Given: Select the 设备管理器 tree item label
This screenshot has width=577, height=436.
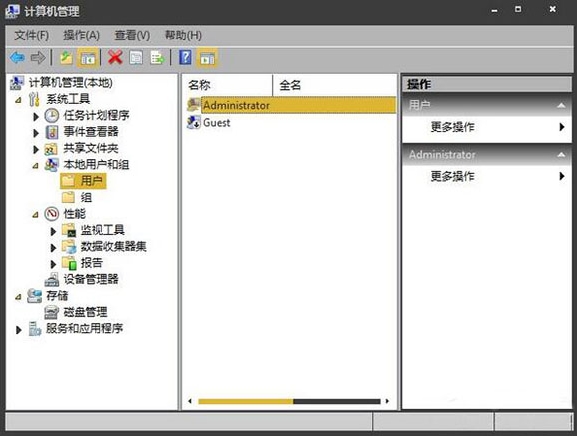Looking at the screenshot, I should point(91,279).
